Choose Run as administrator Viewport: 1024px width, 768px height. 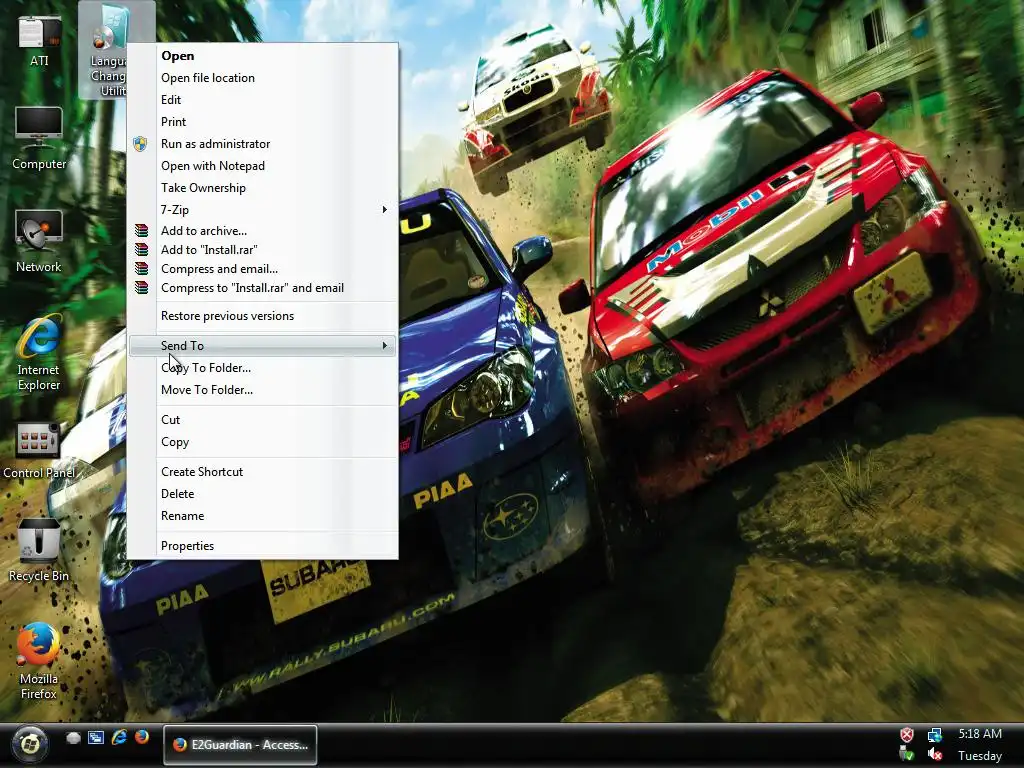(x=263, y=144)
